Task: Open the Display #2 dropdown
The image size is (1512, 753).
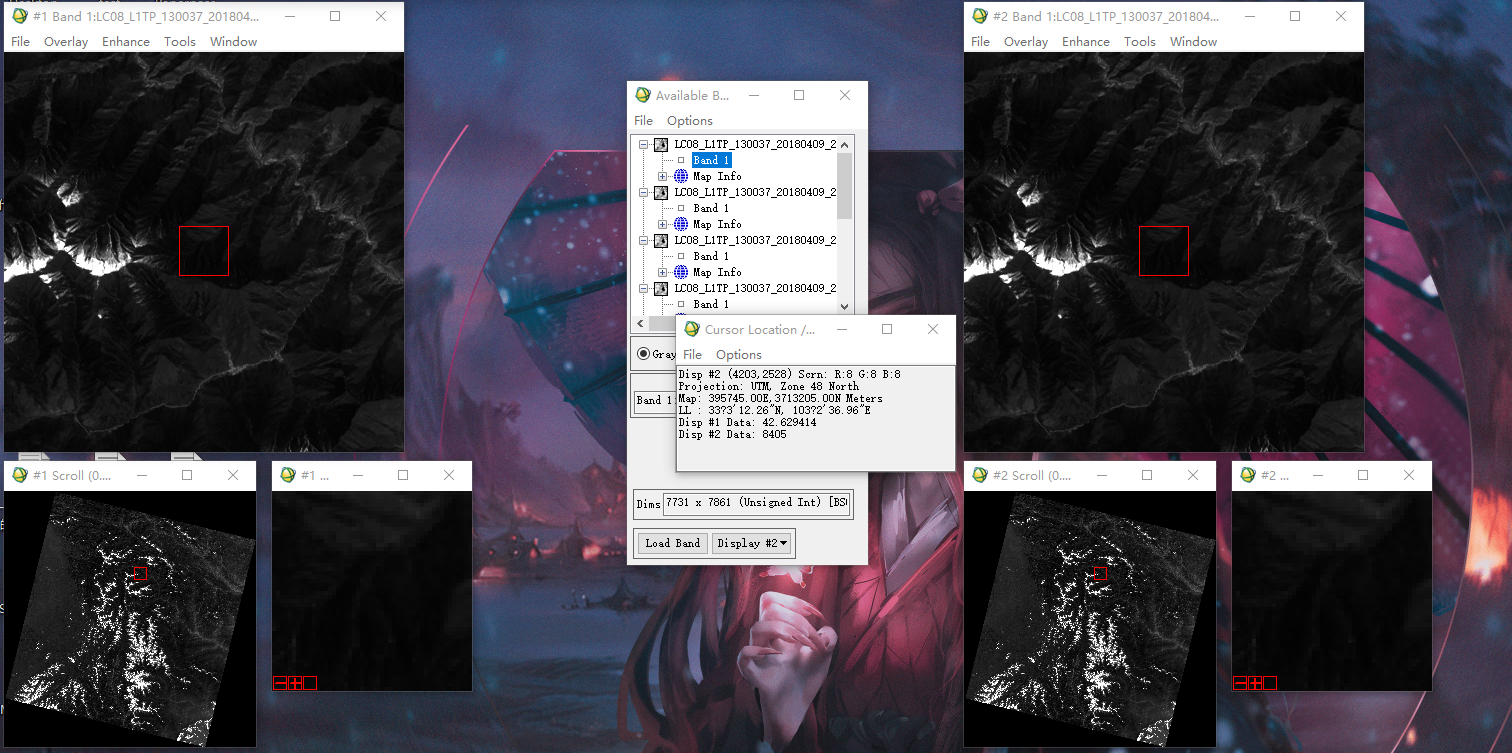Action: tap(753, 543)
